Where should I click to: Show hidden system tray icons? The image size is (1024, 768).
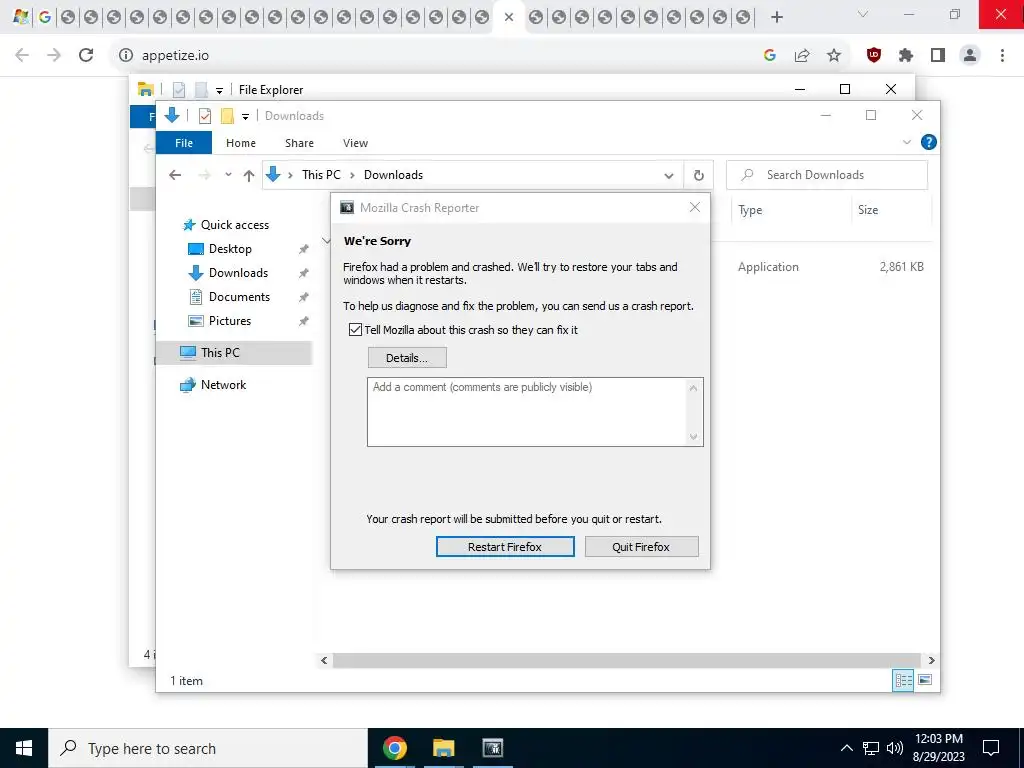(846, 748)
